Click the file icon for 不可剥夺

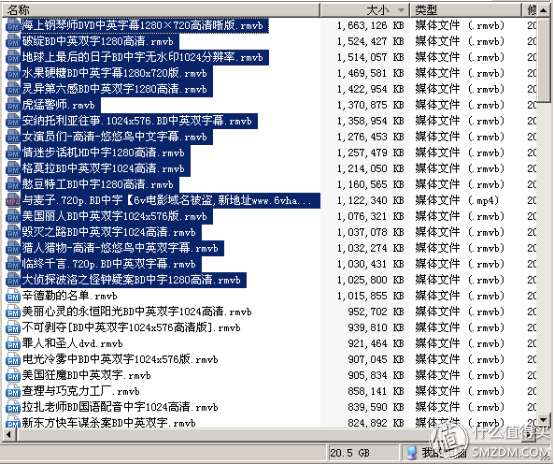click(x=13, y=328)
